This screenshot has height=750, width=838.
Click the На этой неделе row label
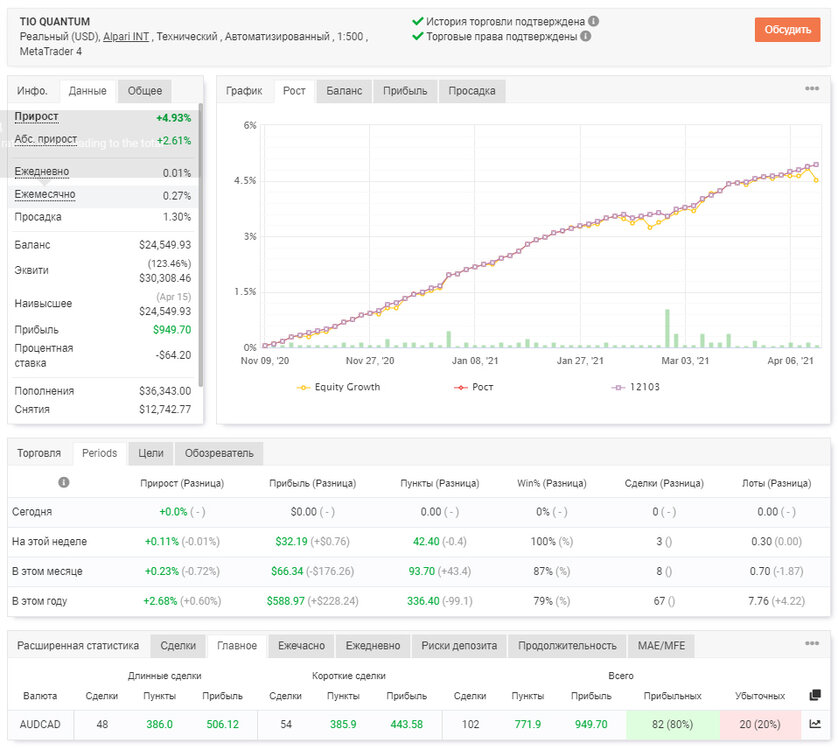[49, 542]
